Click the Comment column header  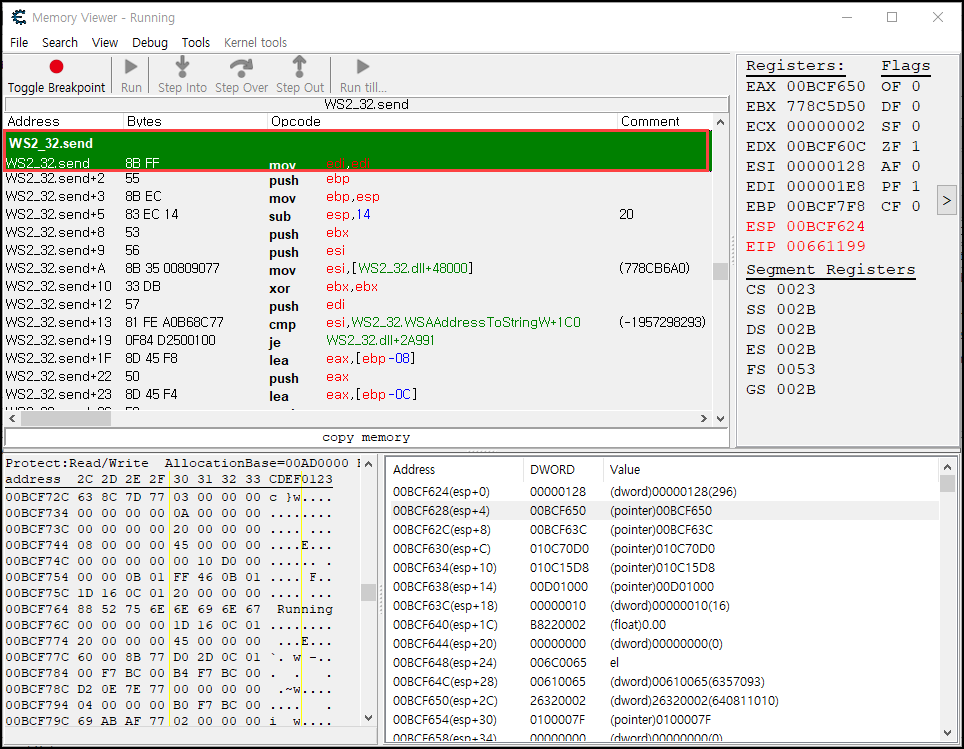(665, 121)
